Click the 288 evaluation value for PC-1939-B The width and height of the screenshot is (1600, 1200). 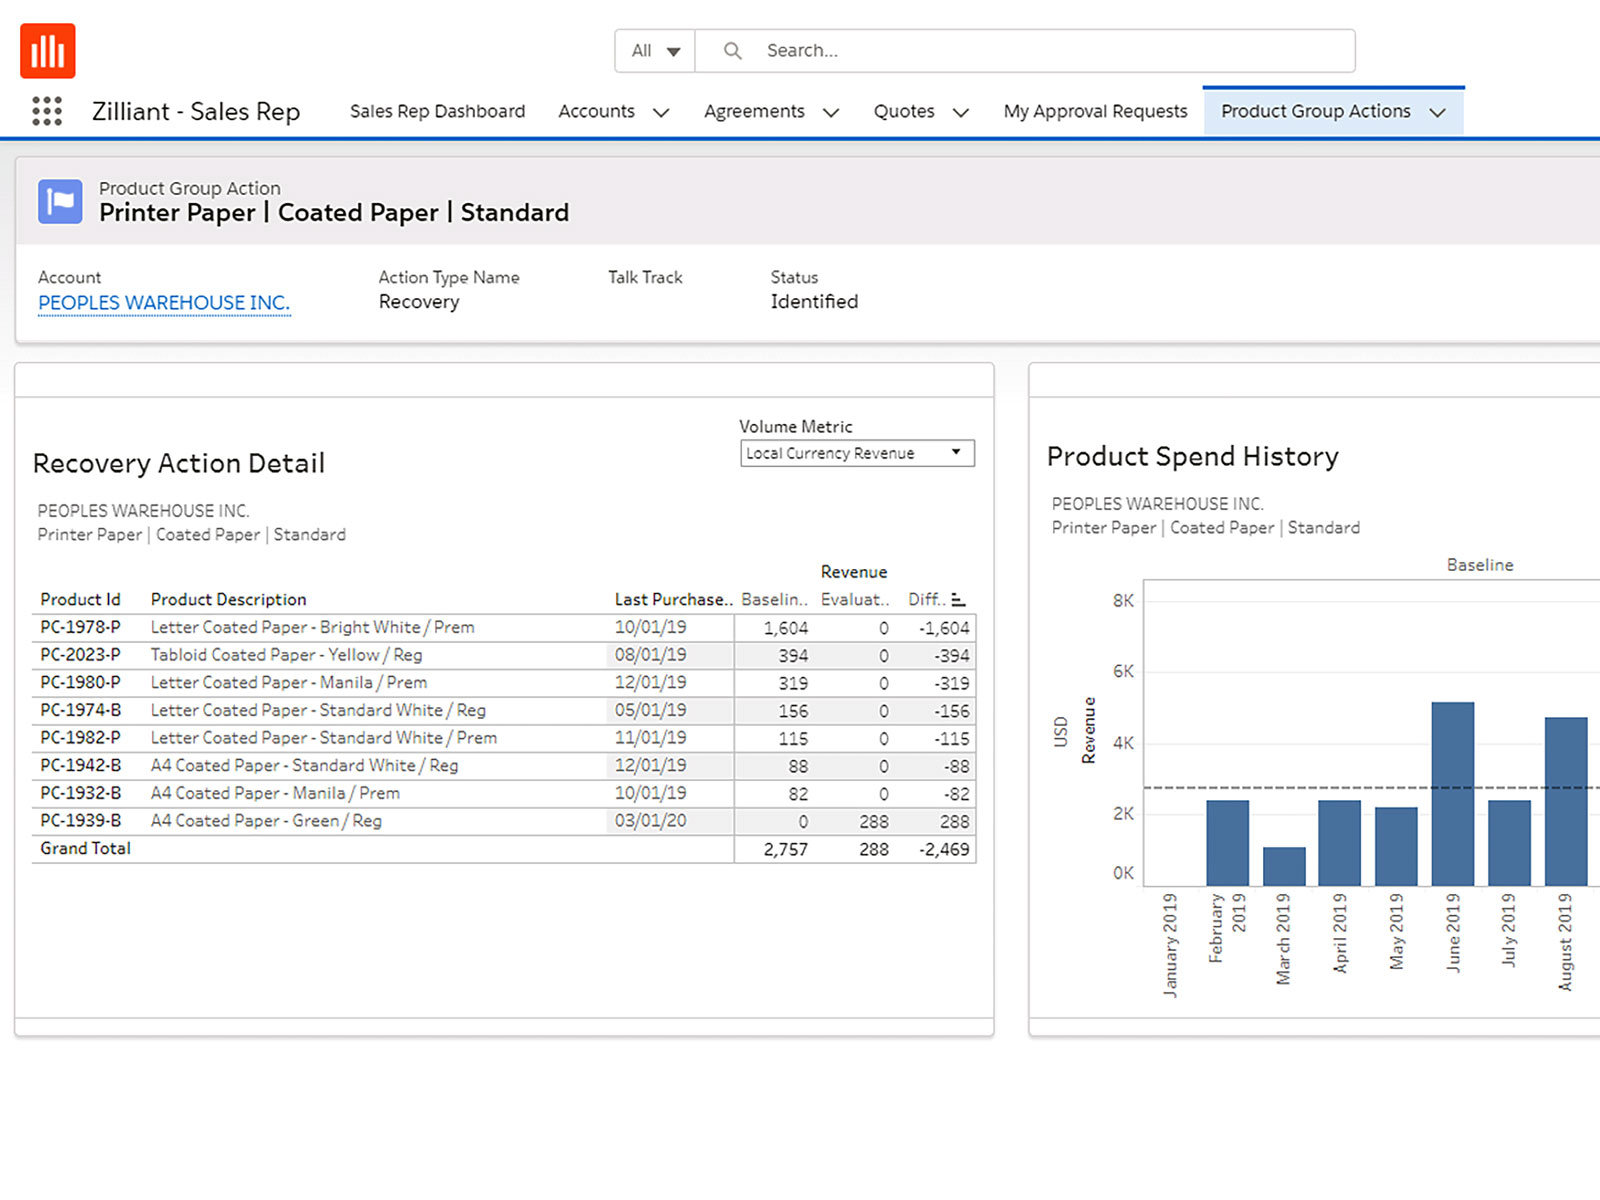[874, 821]
